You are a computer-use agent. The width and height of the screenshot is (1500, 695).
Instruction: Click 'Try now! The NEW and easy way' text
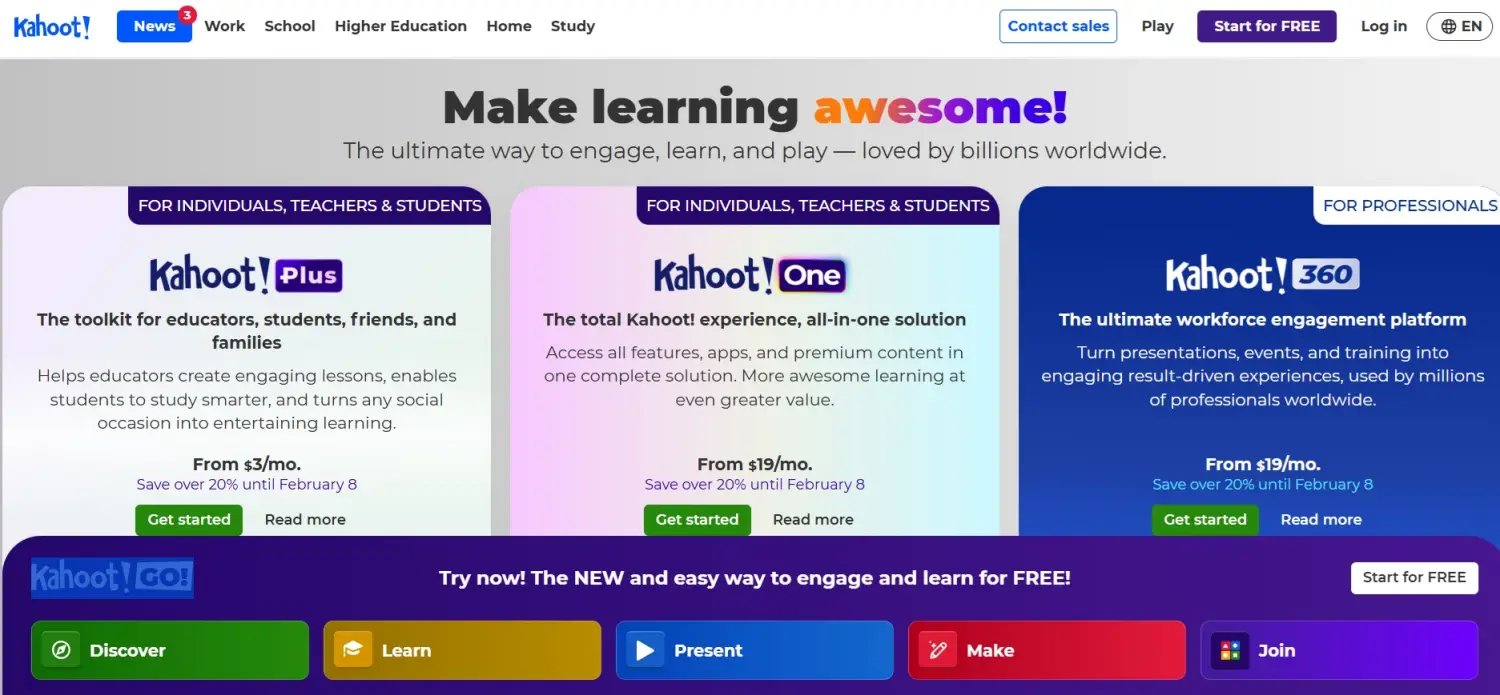[x=754, y=578]
